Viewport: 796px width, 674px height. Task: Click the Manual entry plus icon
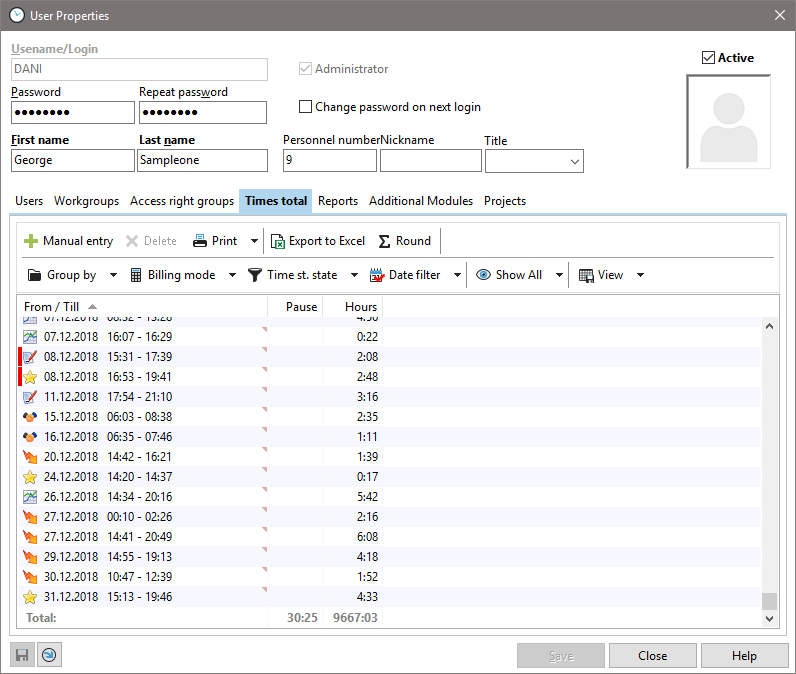pos(31,241)
